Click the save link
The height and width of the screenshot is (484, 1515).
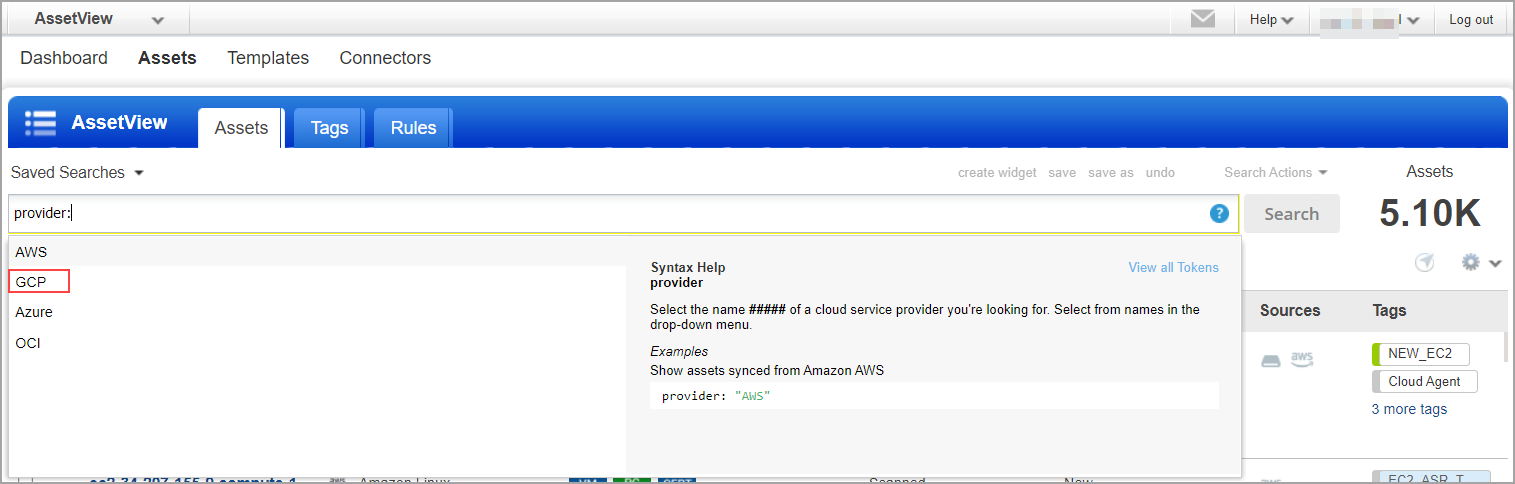click(1062, 173)
